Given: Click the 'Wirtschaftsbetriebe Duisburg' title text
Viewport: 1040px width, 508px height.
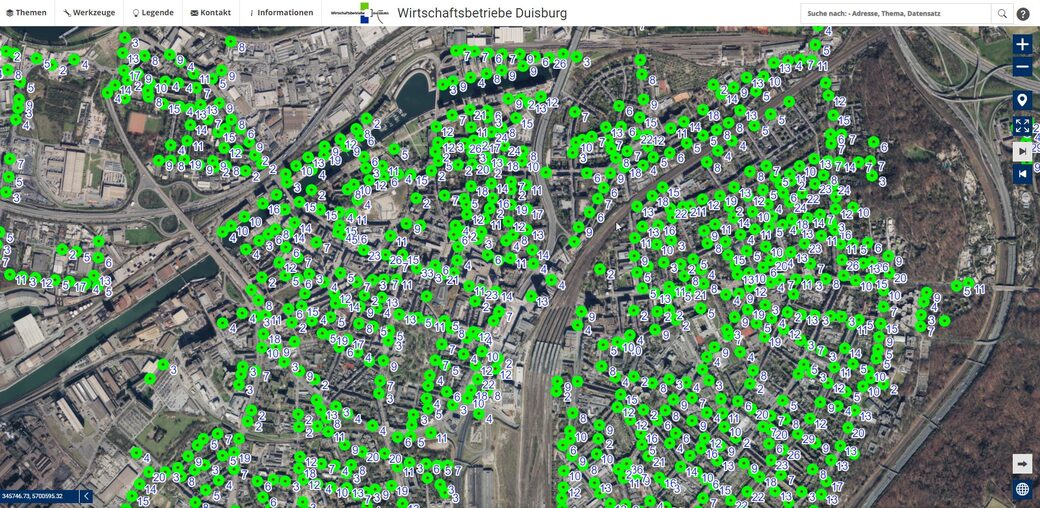Looking at the screenshot, I should (x=482, y=13).
